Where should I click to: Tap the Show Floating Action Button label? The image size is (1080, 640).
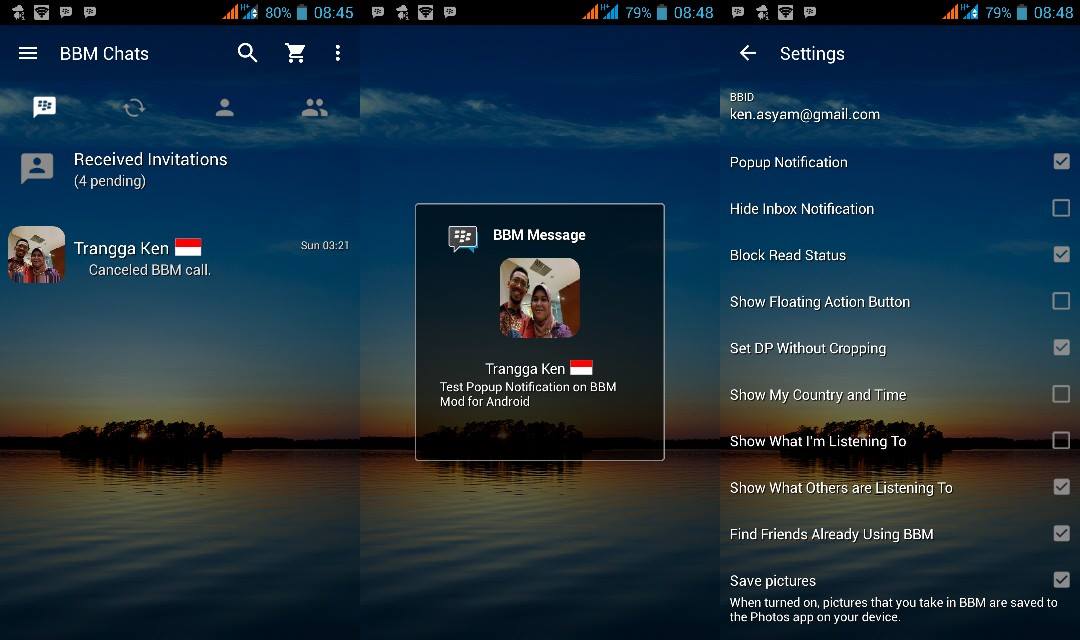coord(820,302)
